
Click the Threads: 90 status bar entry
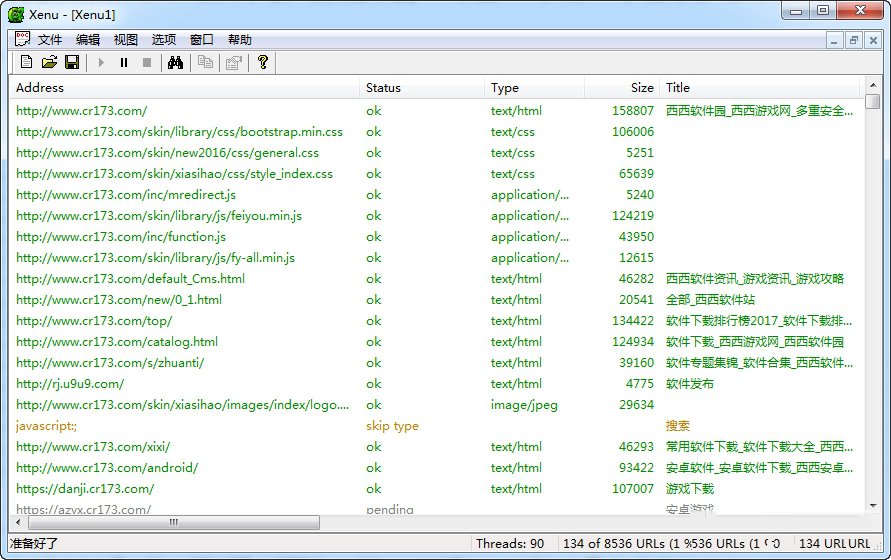(510, 544)
